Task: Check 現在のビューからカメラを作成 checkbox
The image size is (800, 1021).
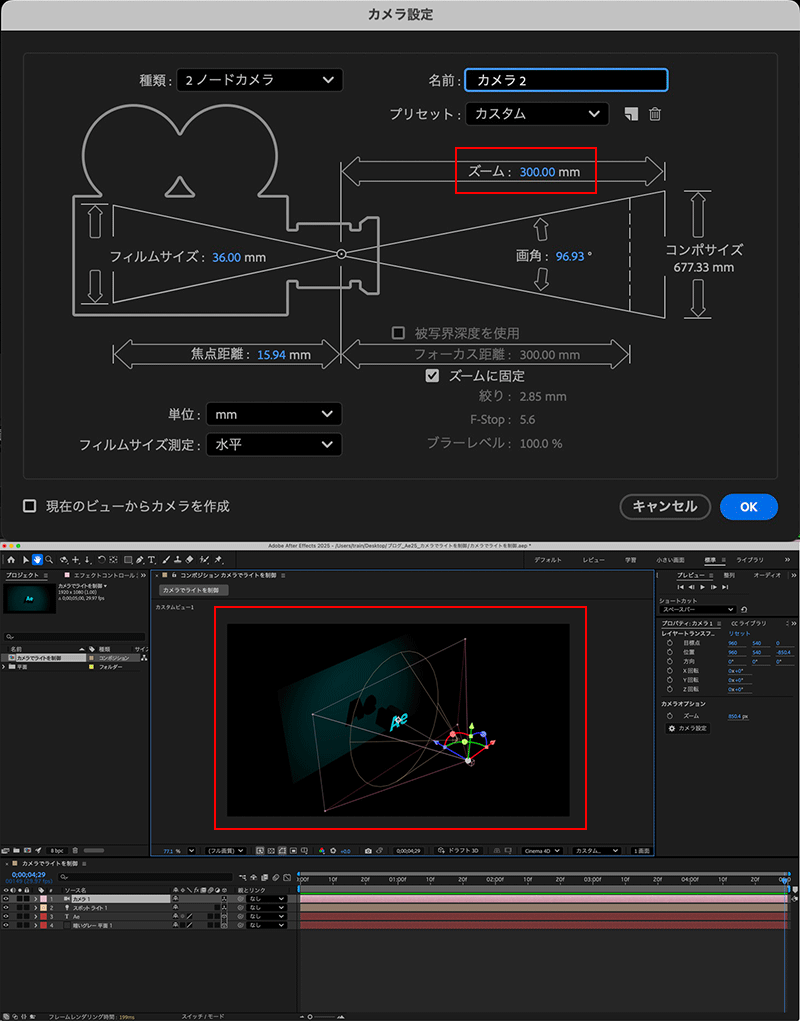Action: point(30,506)
